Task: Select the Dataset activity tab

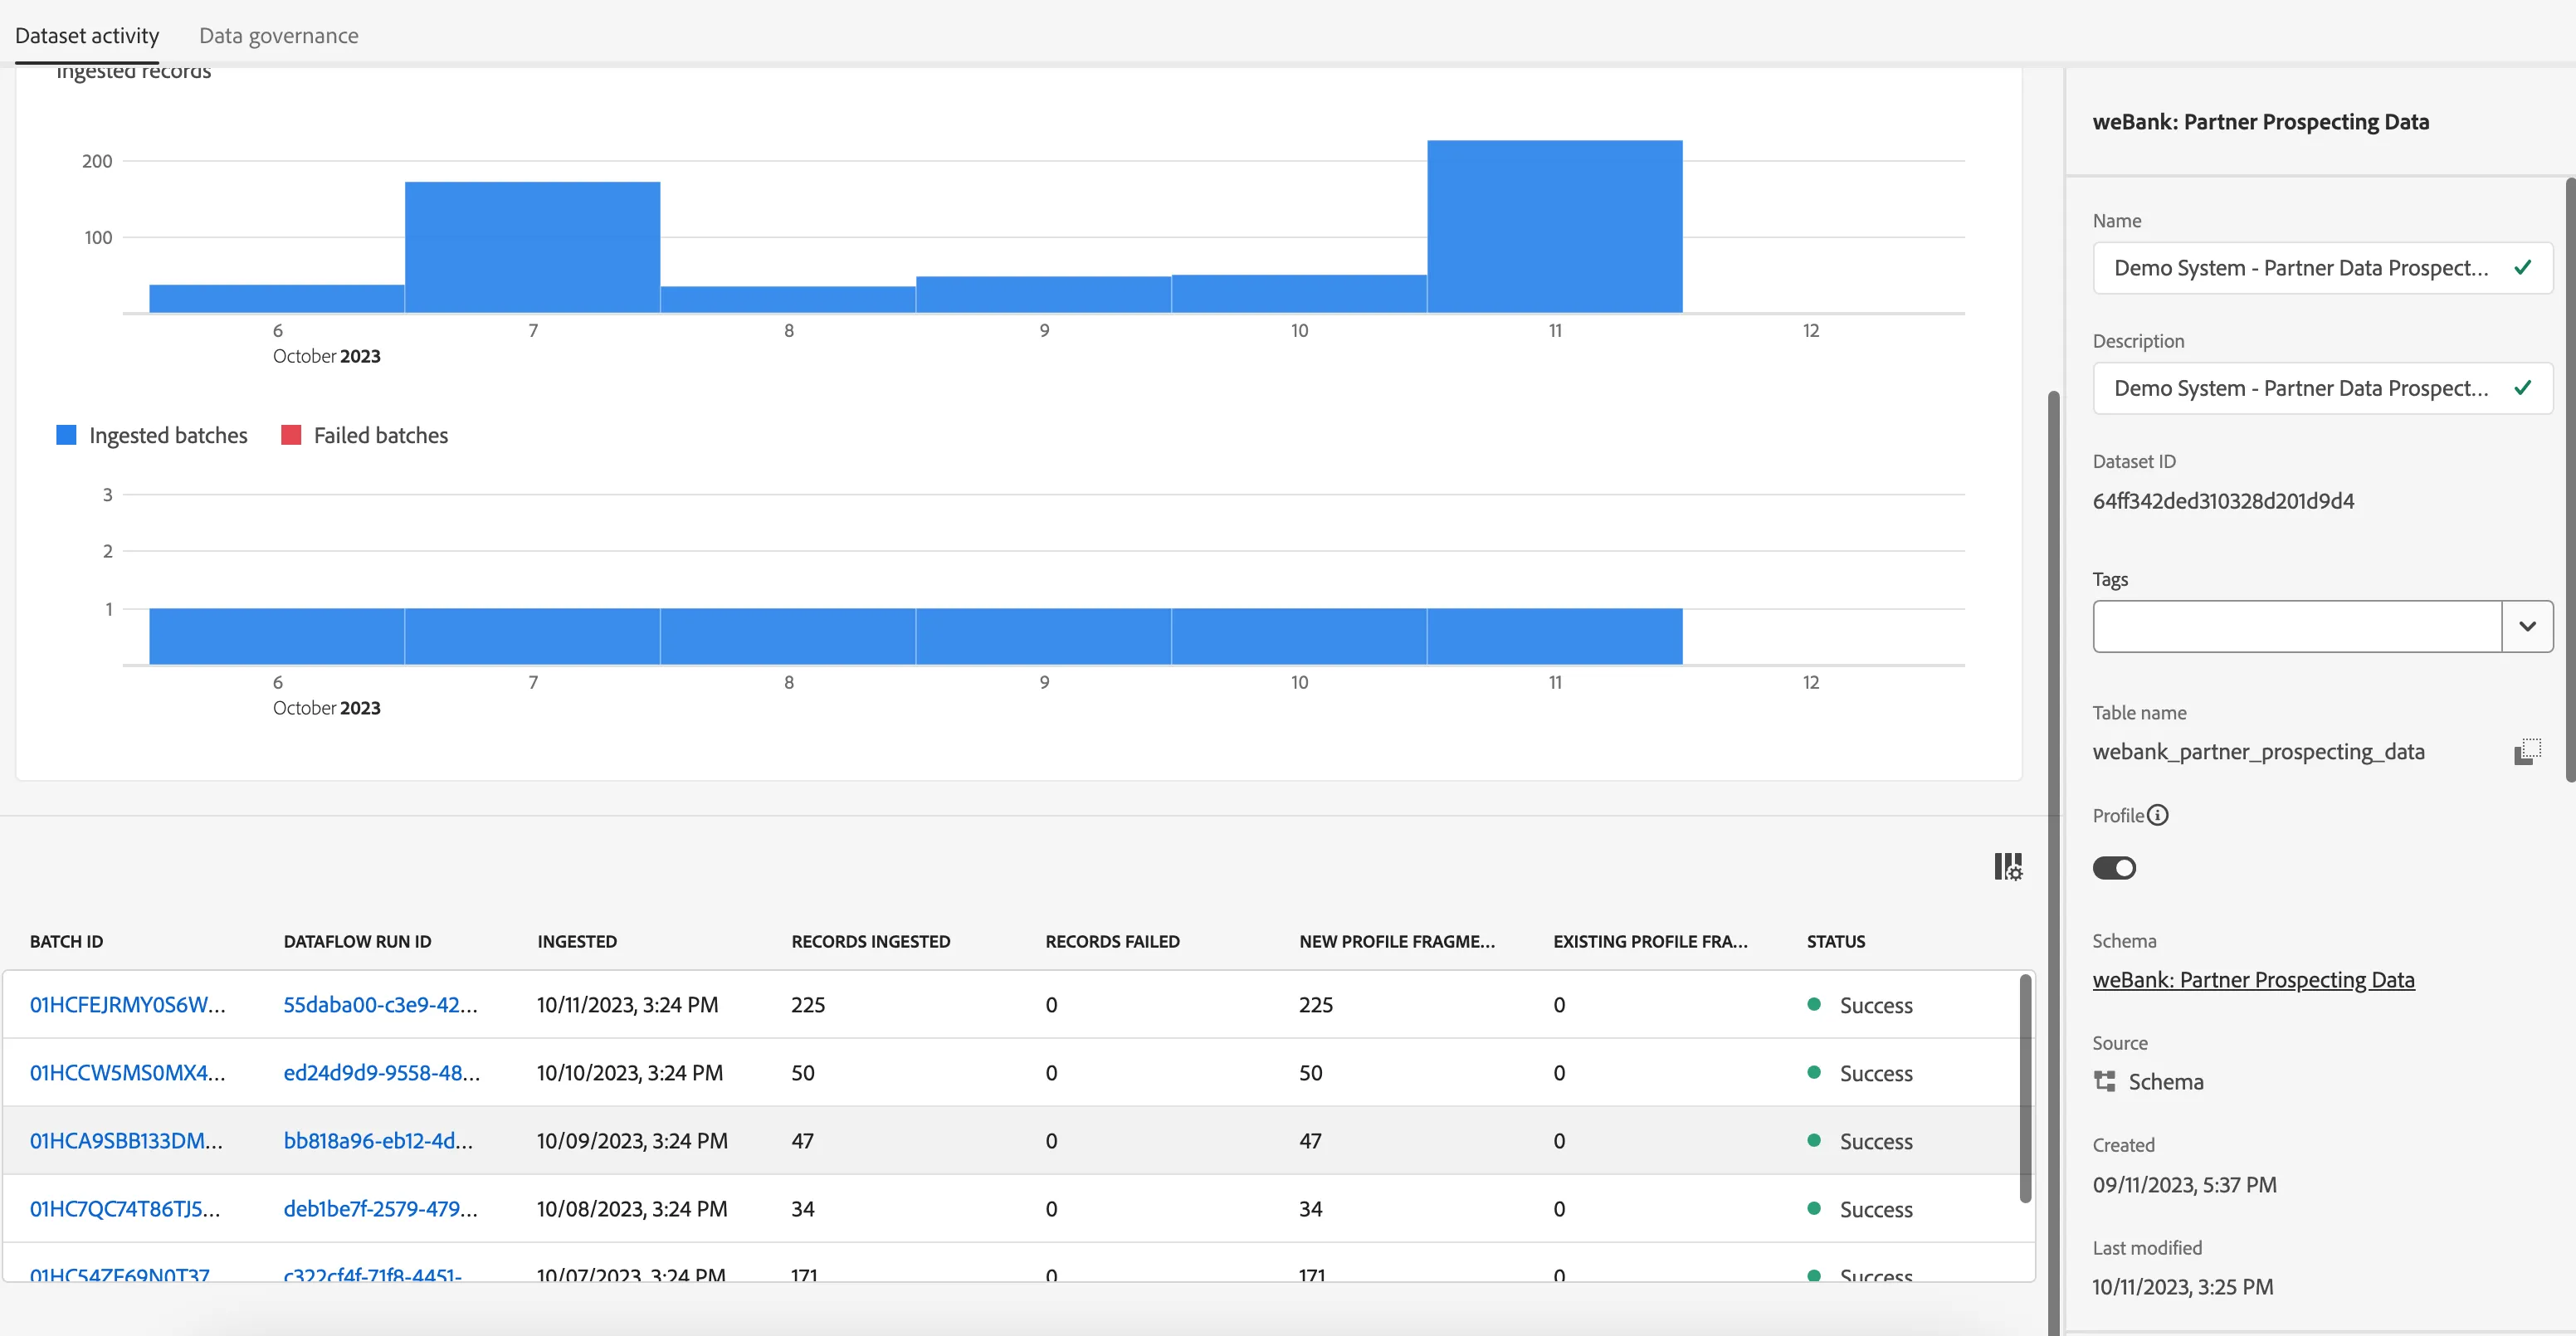Action: click(87, 35)
